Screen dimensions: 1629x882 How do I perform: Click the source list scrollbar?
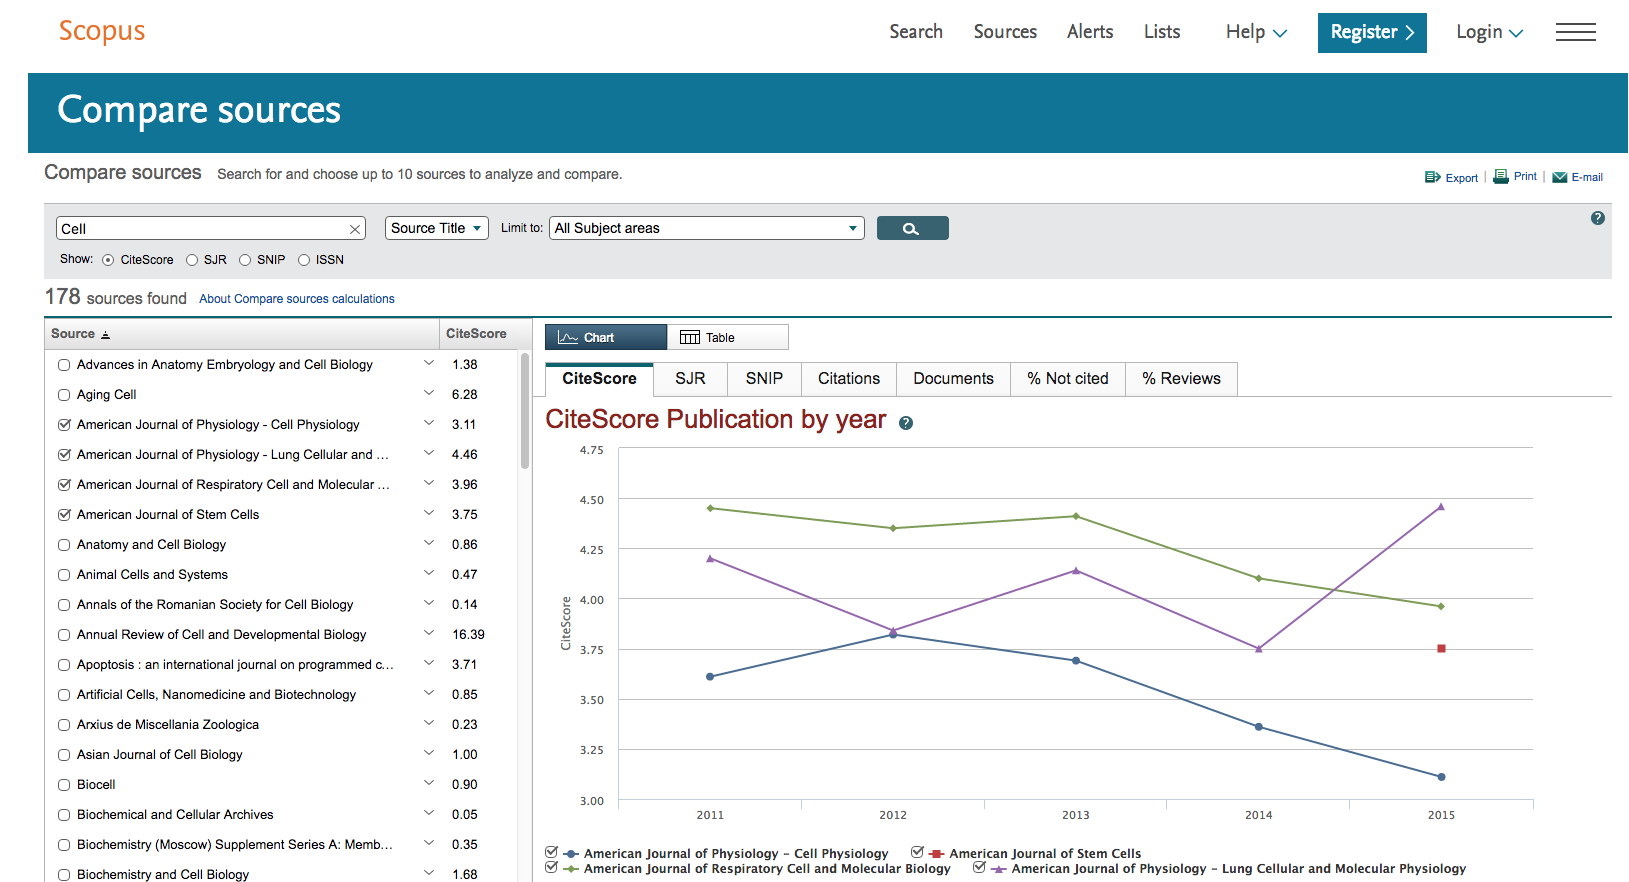525,410
